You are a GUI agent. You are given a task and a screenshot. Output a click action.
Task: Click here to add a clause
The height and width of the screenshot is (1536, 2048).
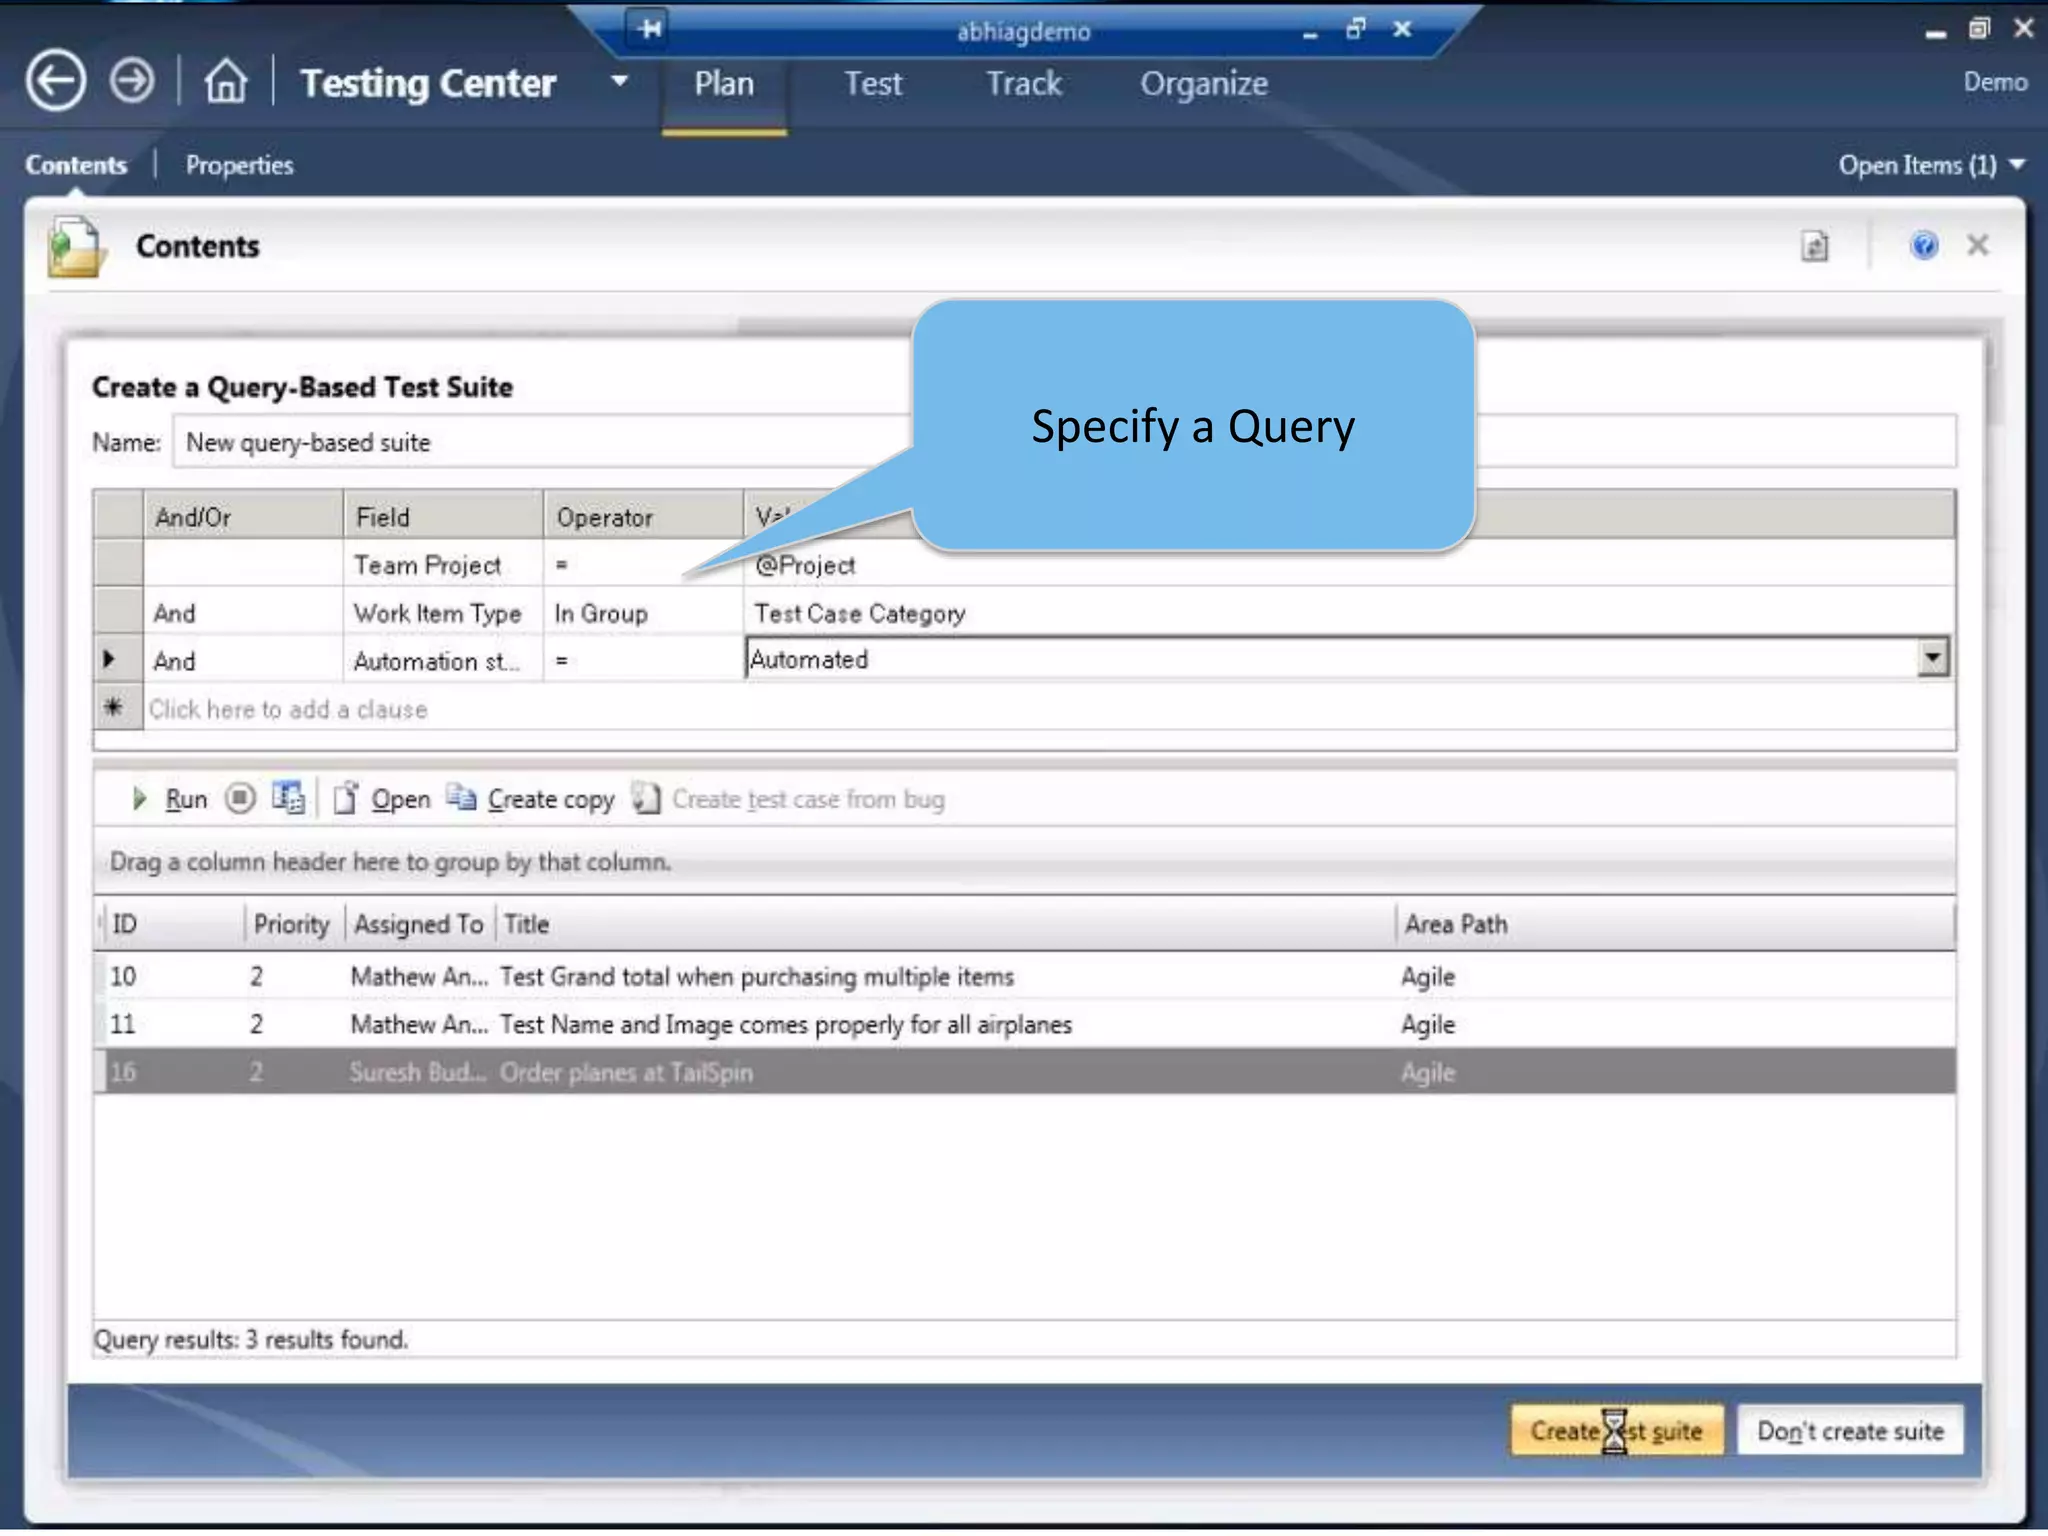pyautogui.click(x=288, y=709)
